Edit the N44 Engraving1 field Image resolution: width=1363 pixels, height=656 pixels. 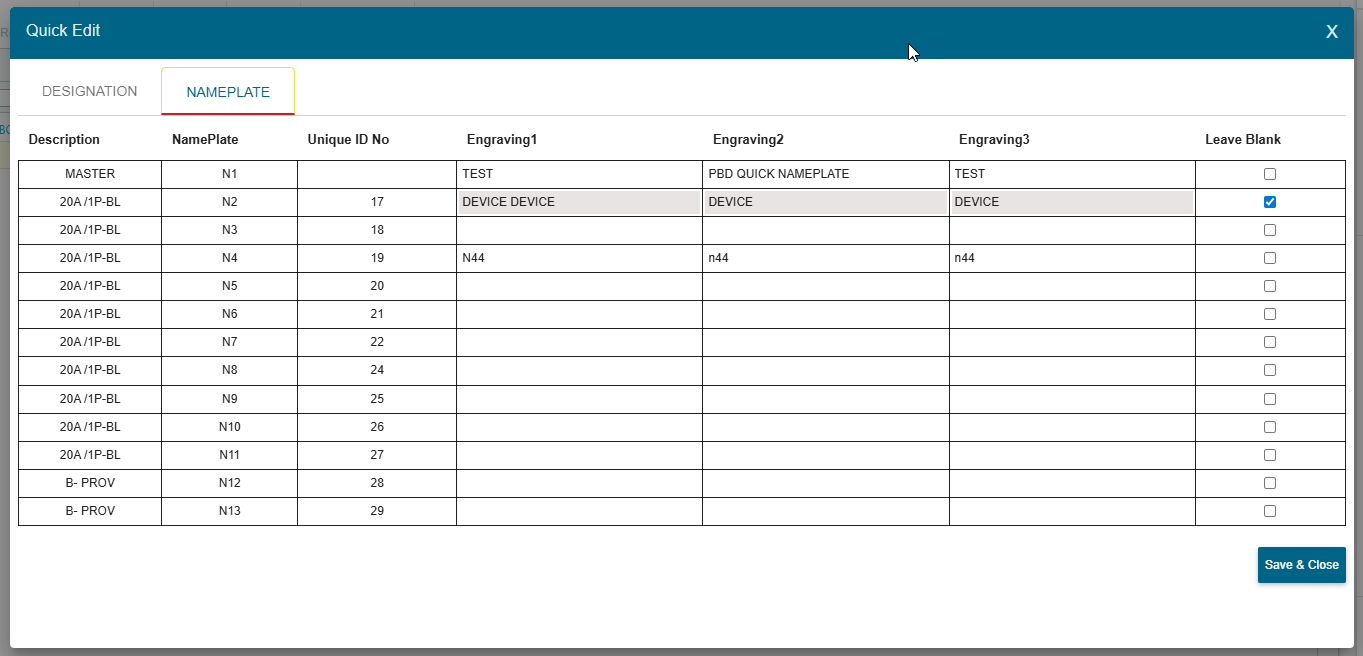pyautogui.click(x=579, y=258)
